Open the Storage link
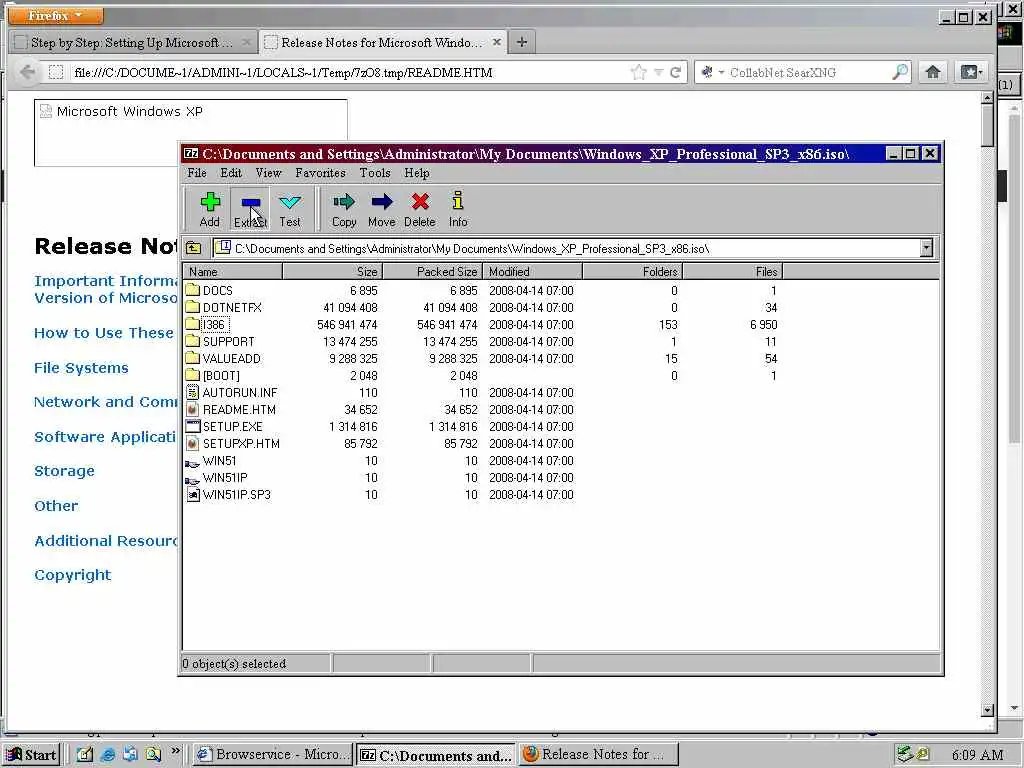The width and height of the screenshot is (1024, 768). 64,471
